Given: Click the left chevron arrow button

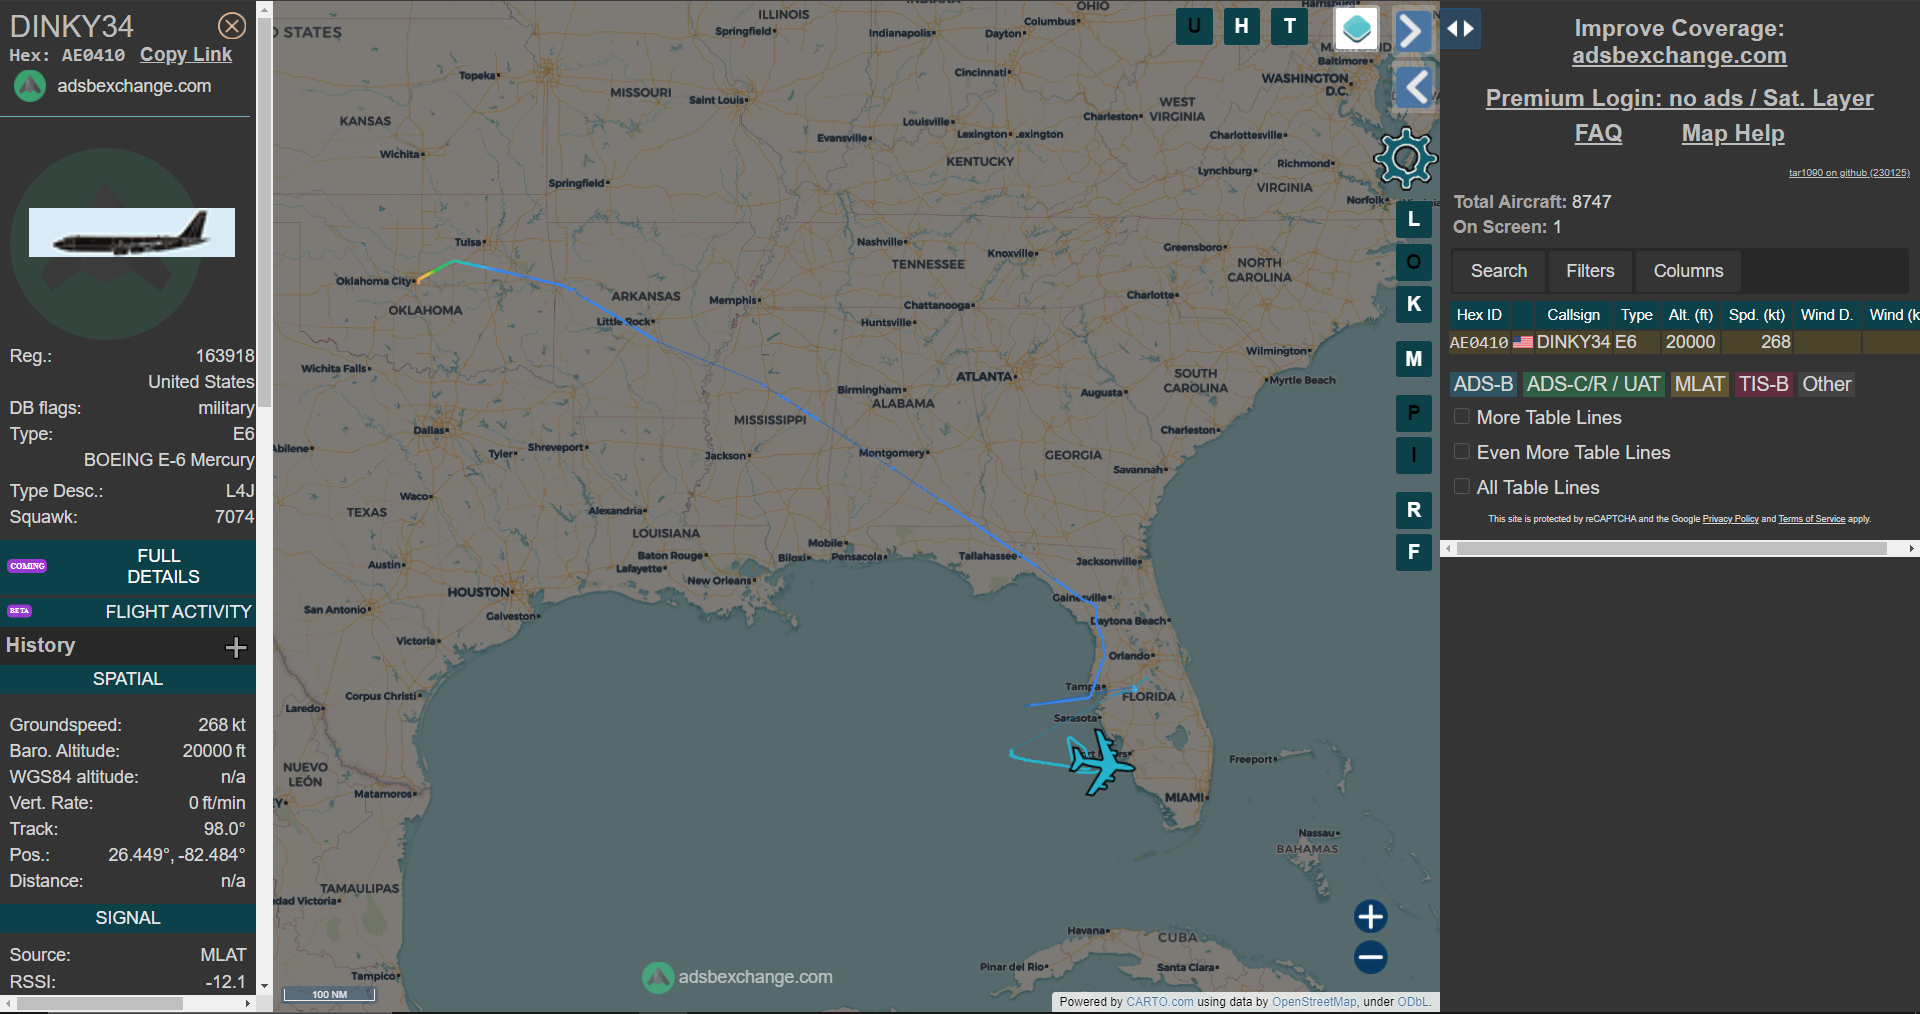Looking at the screenshot, I should point(1414,88).
